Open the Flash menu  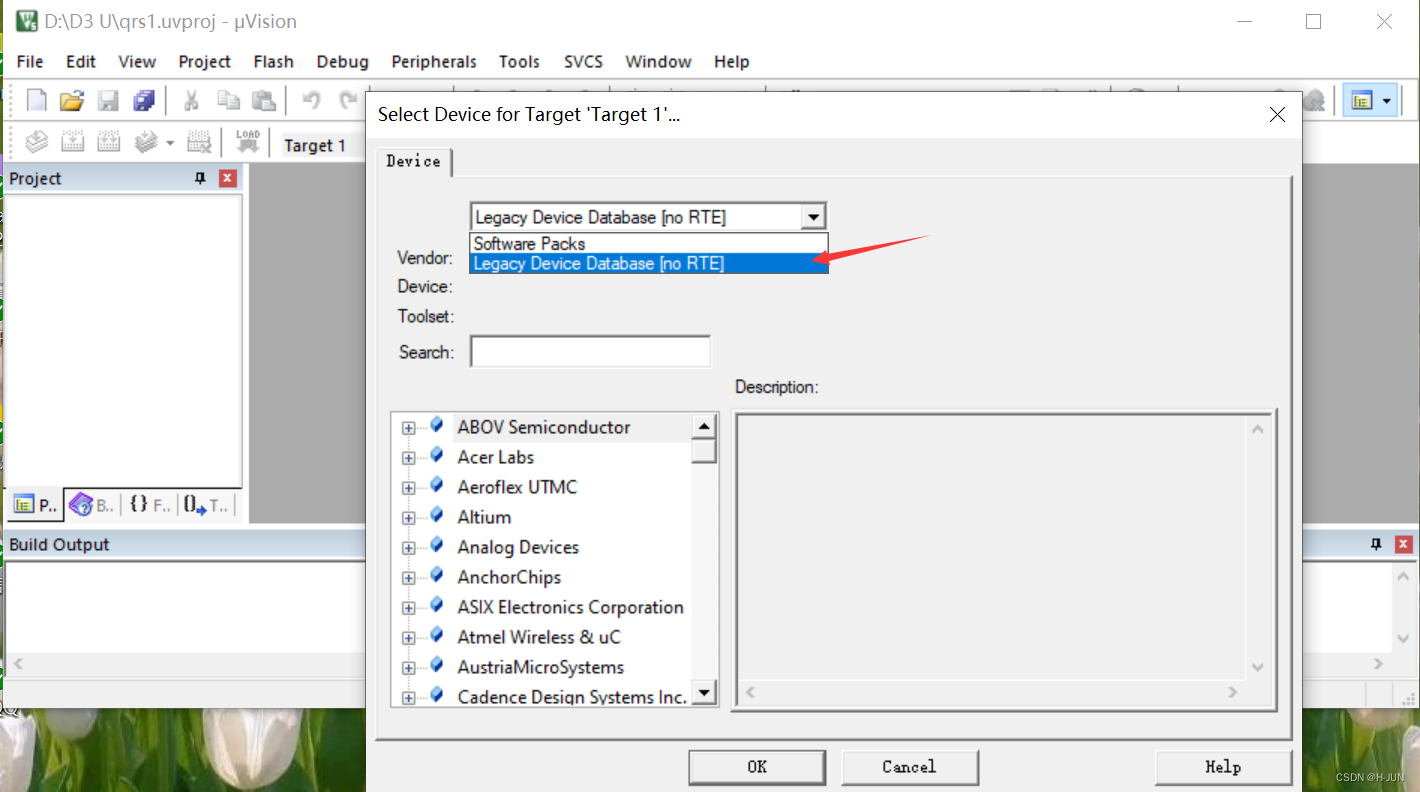[273, 61]
